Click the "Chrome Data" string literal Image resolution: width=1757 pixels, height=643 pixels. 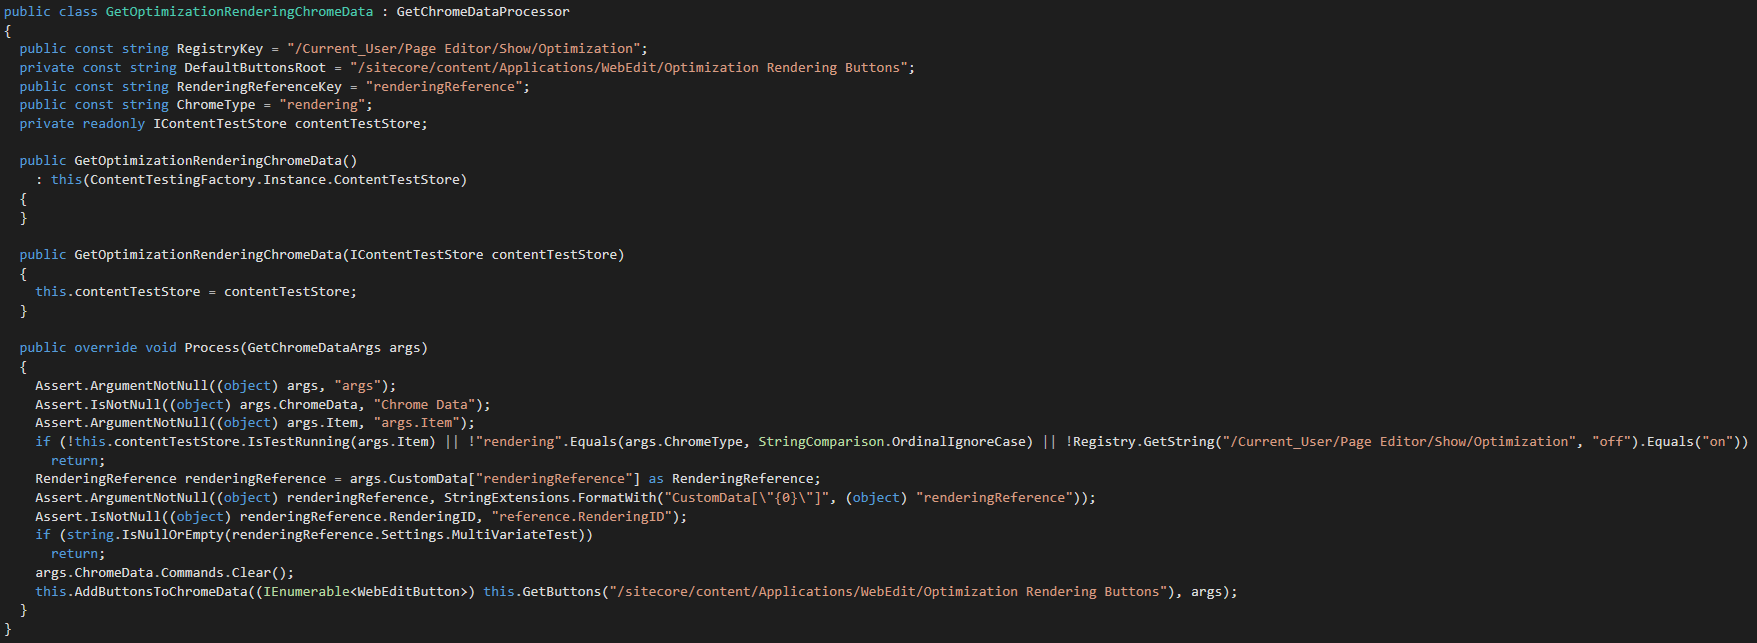coord(424,405)
